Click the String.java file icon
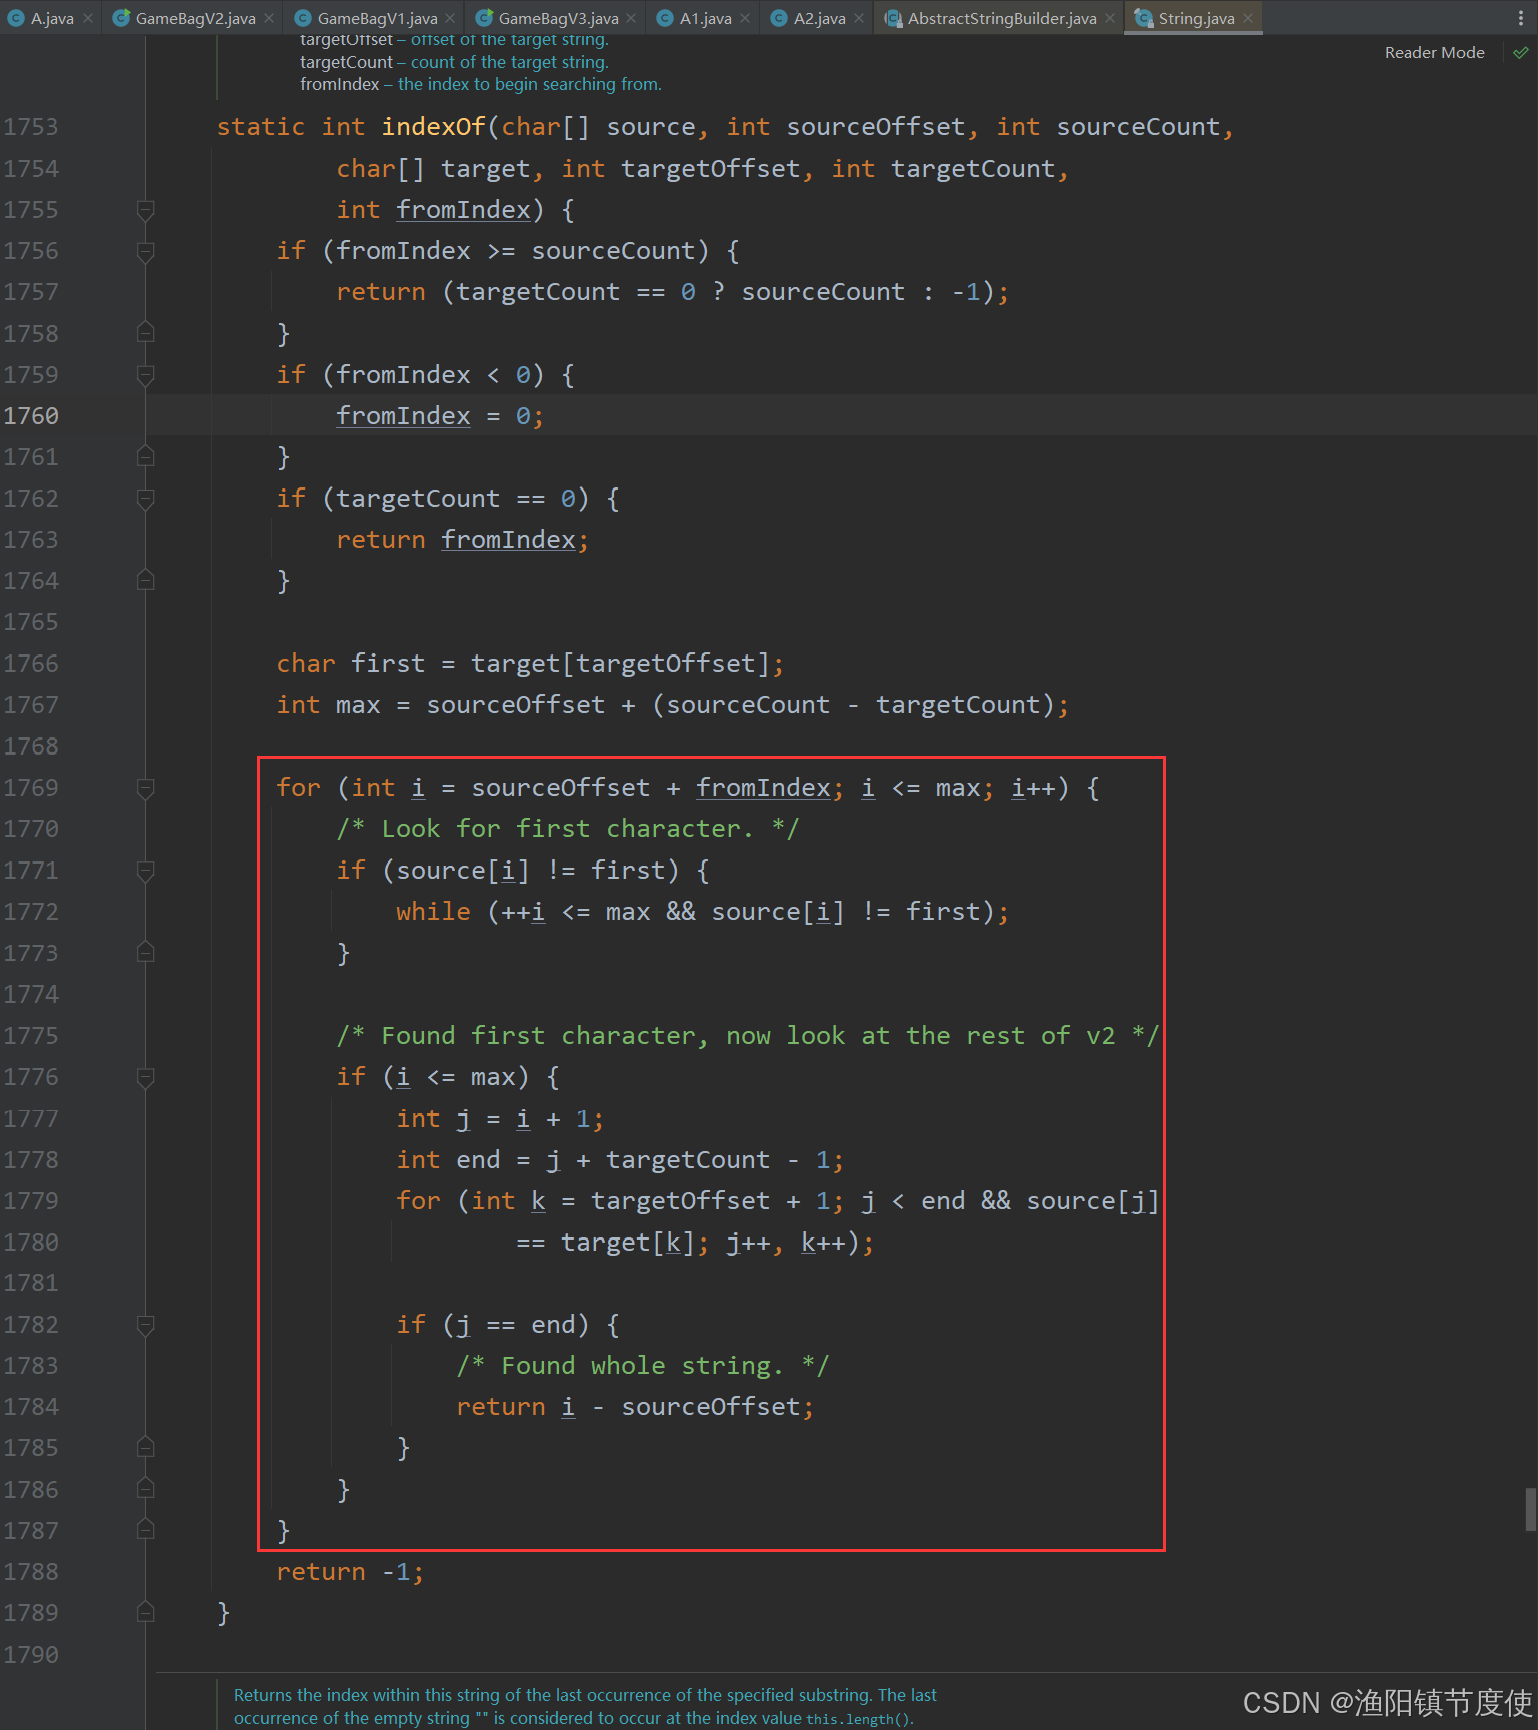The image size is (1538, 1730). (x=1144, y=18)
